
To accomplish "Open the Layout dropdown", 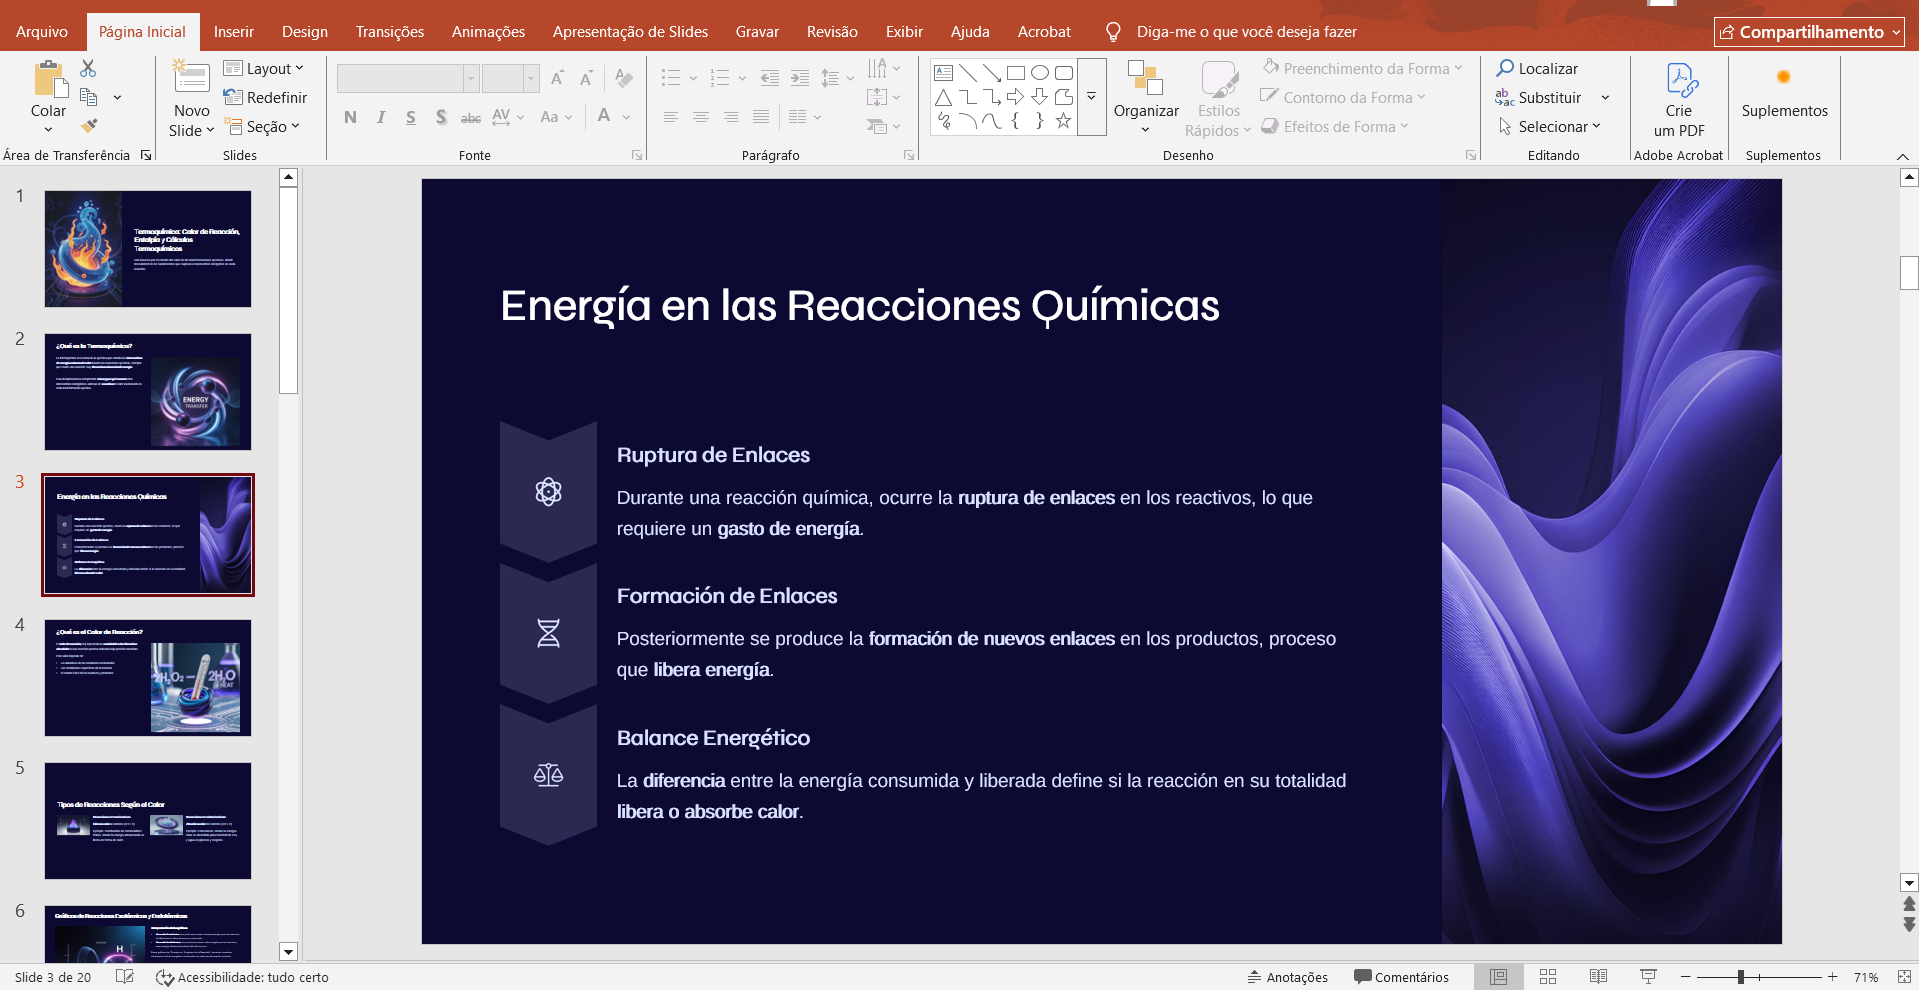I will (x=263, y=68).
